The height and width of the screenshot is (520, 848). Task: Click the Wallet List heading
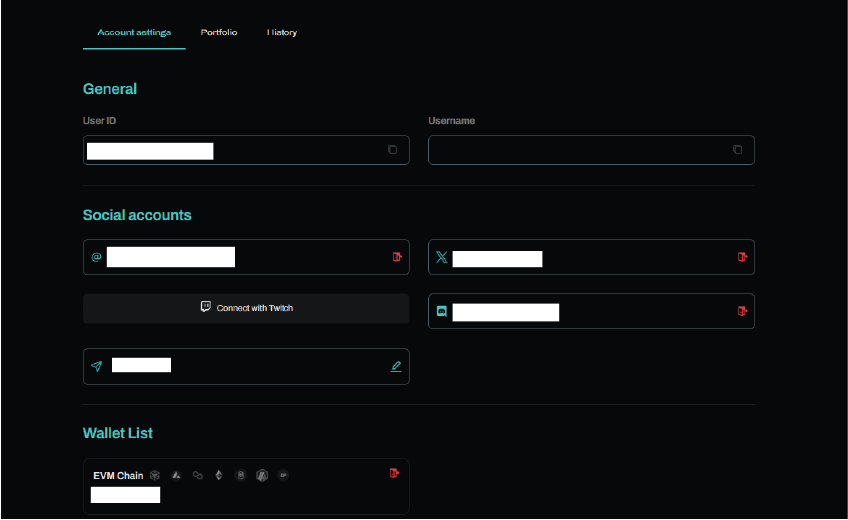(x=117, y=433)
